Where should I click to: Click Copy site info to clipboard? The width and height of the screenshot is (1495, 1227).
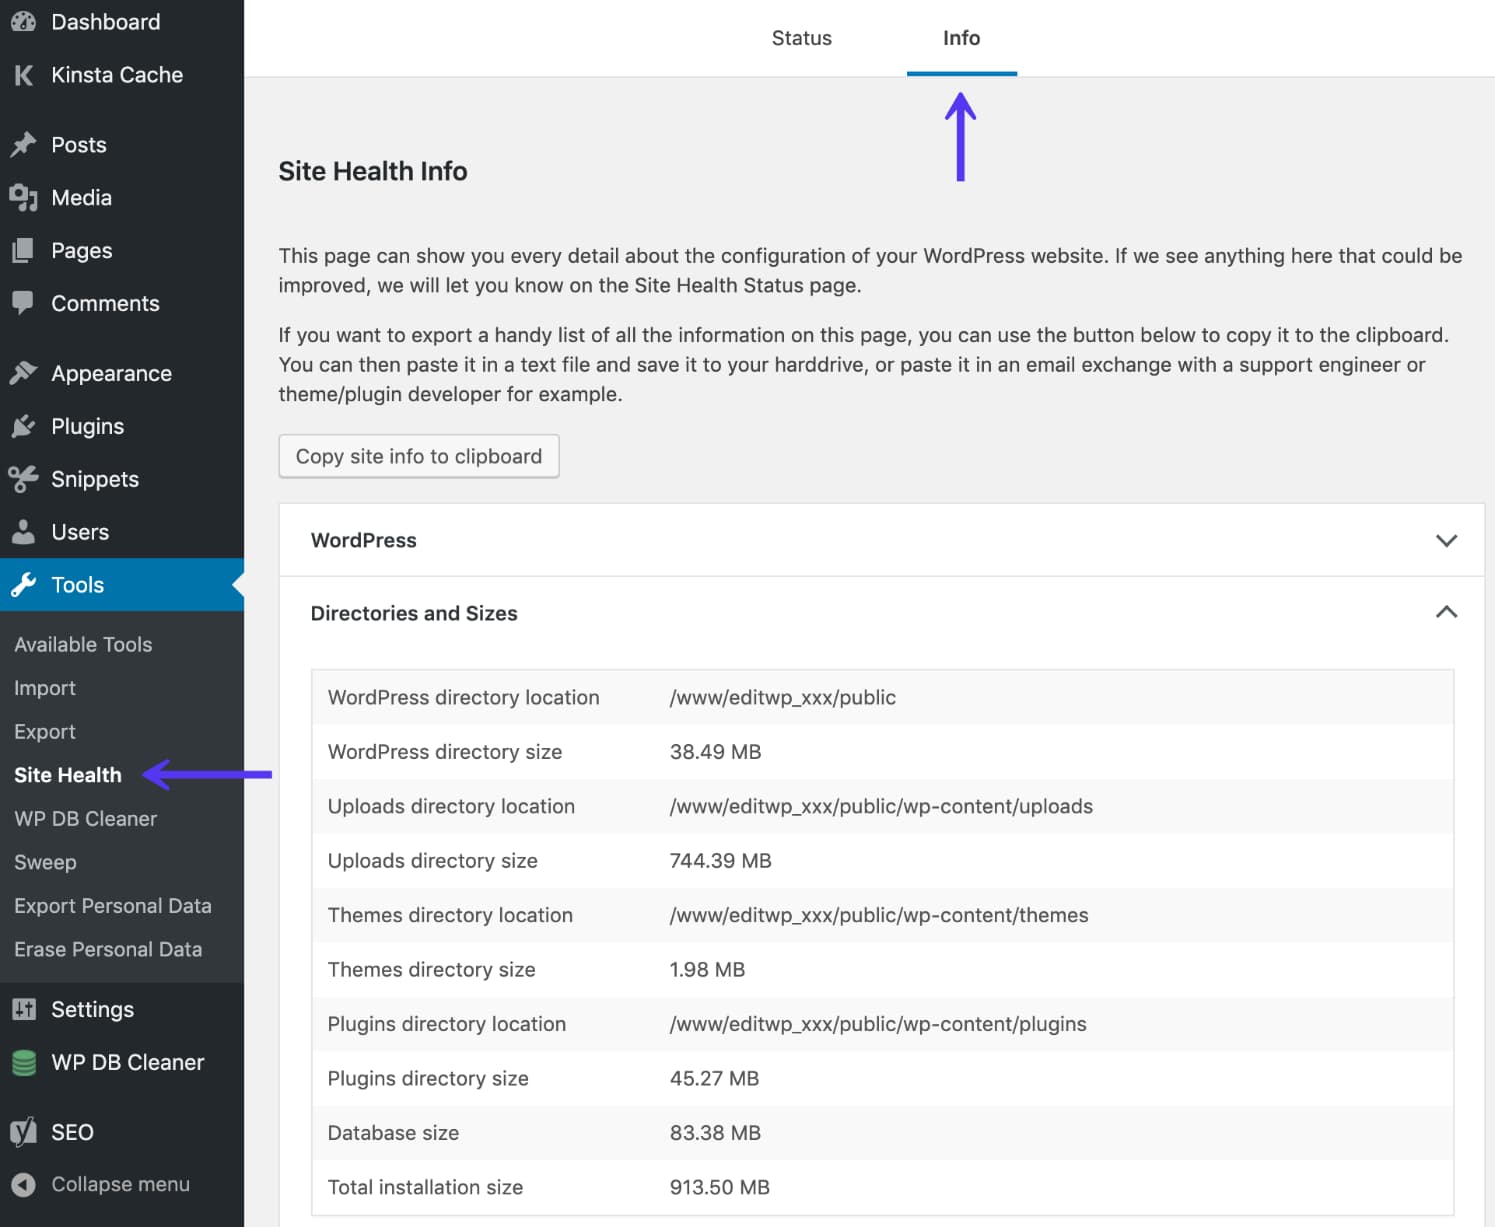tap(418, 456)
